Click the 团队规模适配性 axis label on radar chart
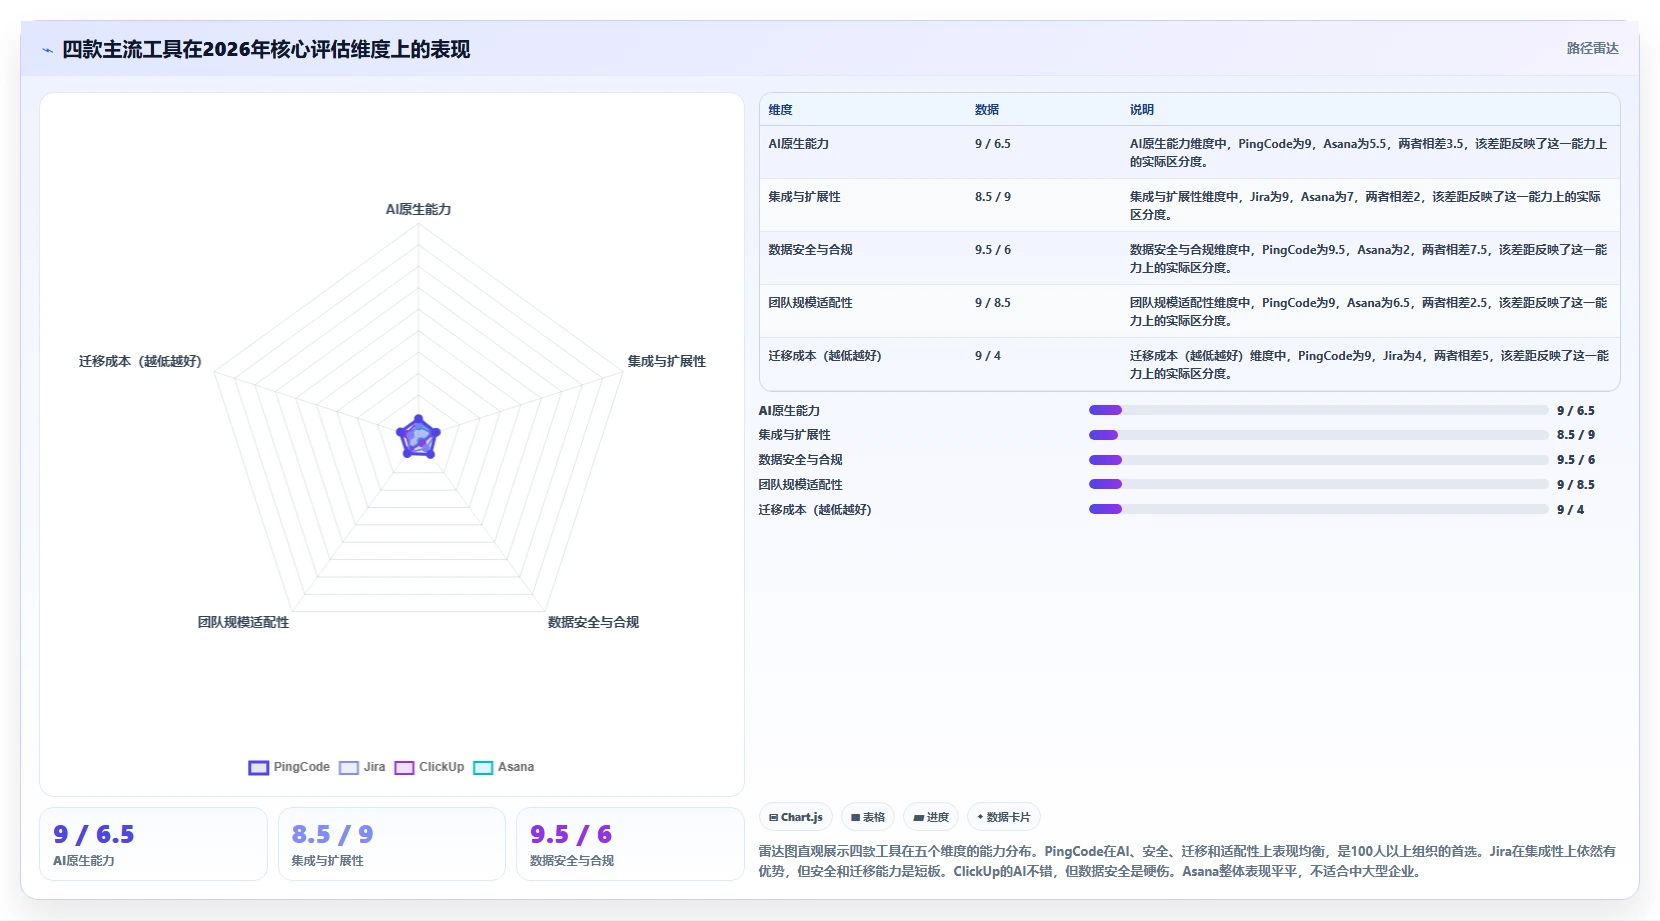This screenshot has height=921, width=1660. point(243,622)
